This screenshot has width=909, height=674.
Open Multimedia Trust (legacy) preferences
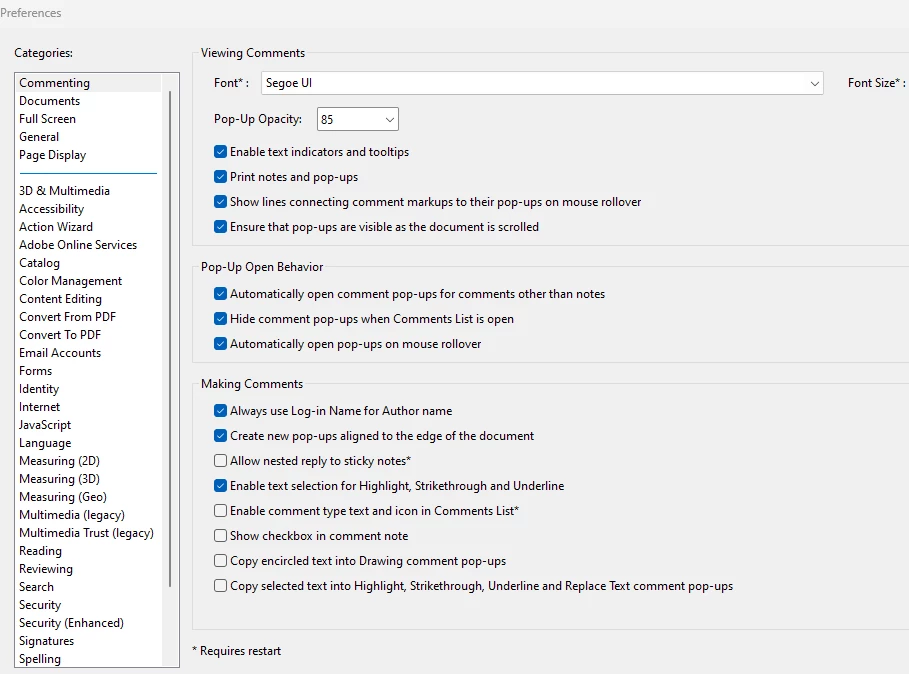[89, 532]
